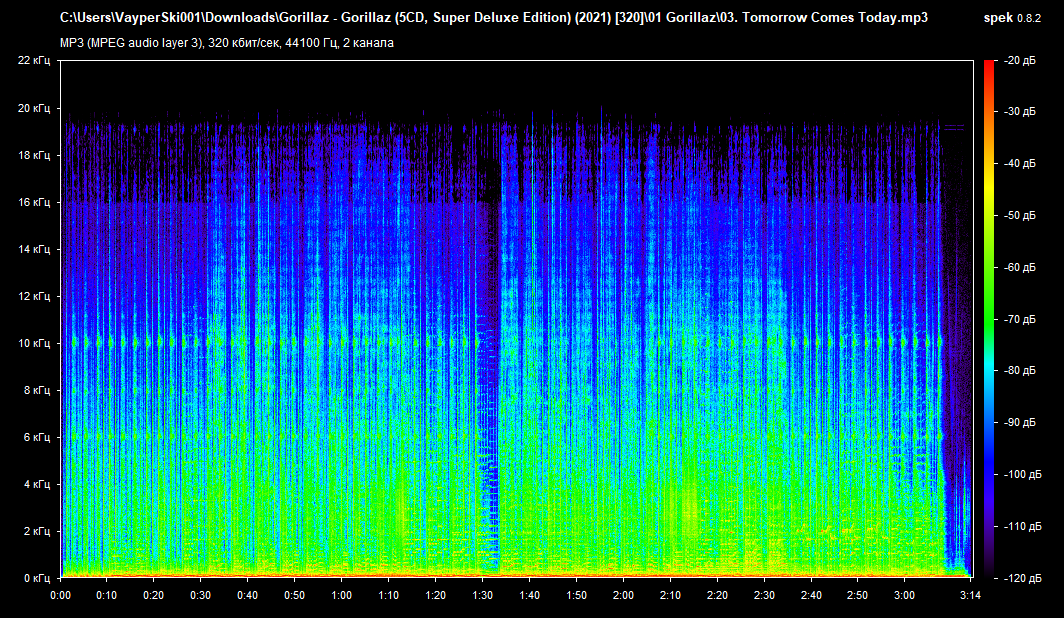Click the spek 0.8.2 version label
Viewport: 1064px width, 618px height.
pyautogui.click(x=1010, y=18)
